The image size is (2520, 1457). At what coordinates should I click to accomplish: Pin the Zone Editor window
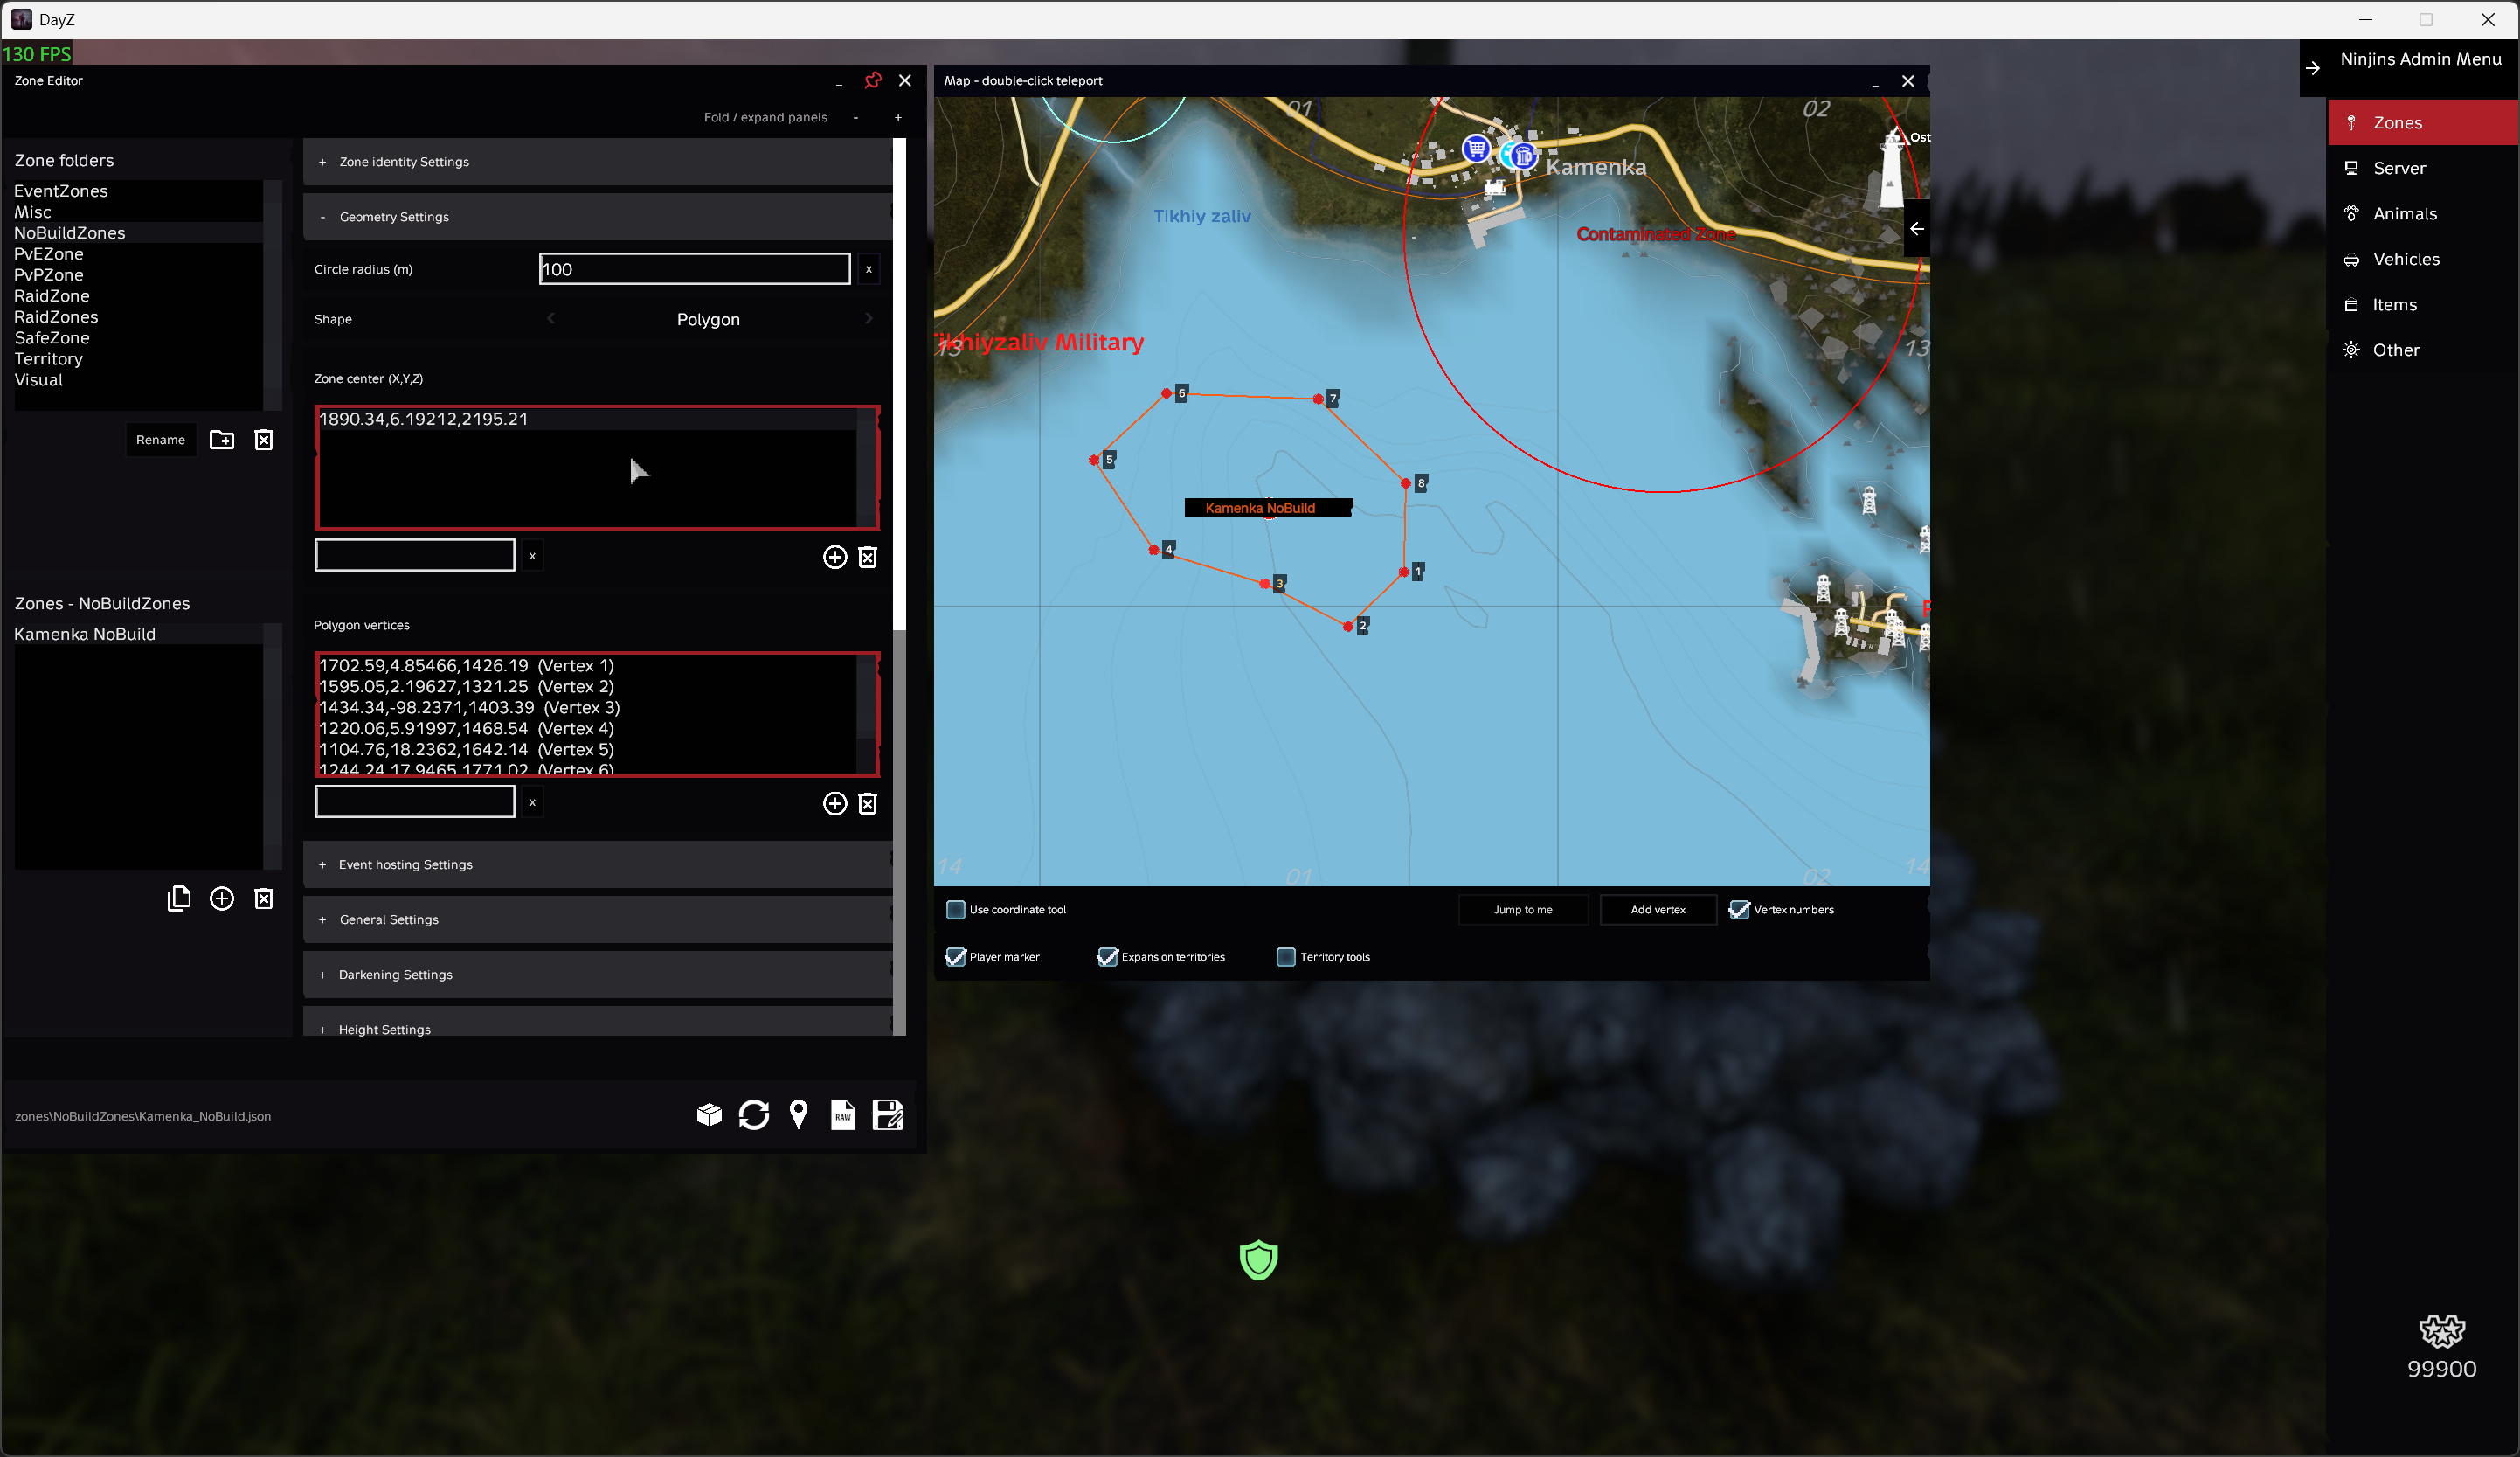coord(873,80)
